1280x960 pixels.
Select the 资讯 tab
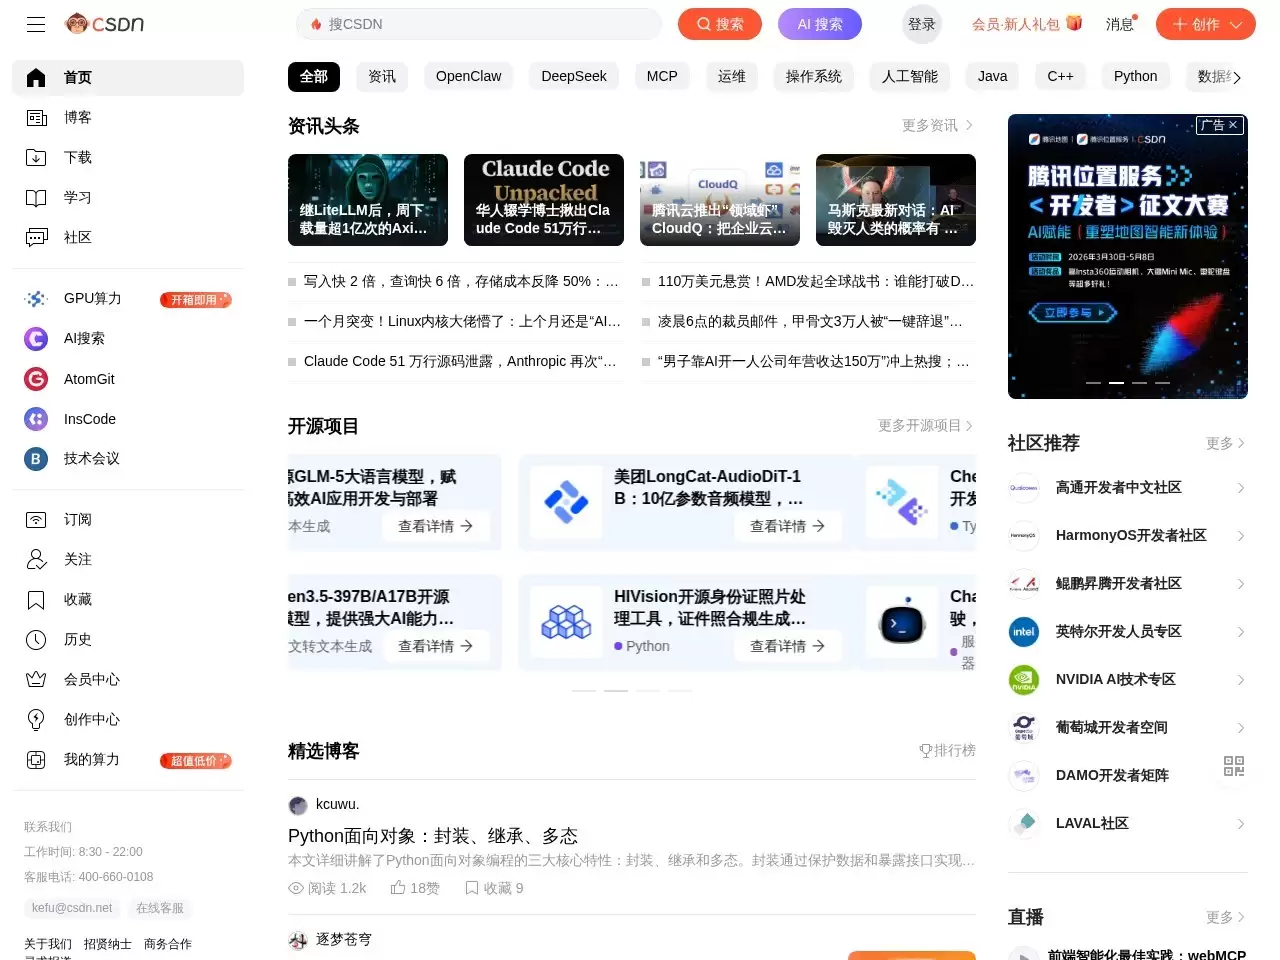coord(382,76)
